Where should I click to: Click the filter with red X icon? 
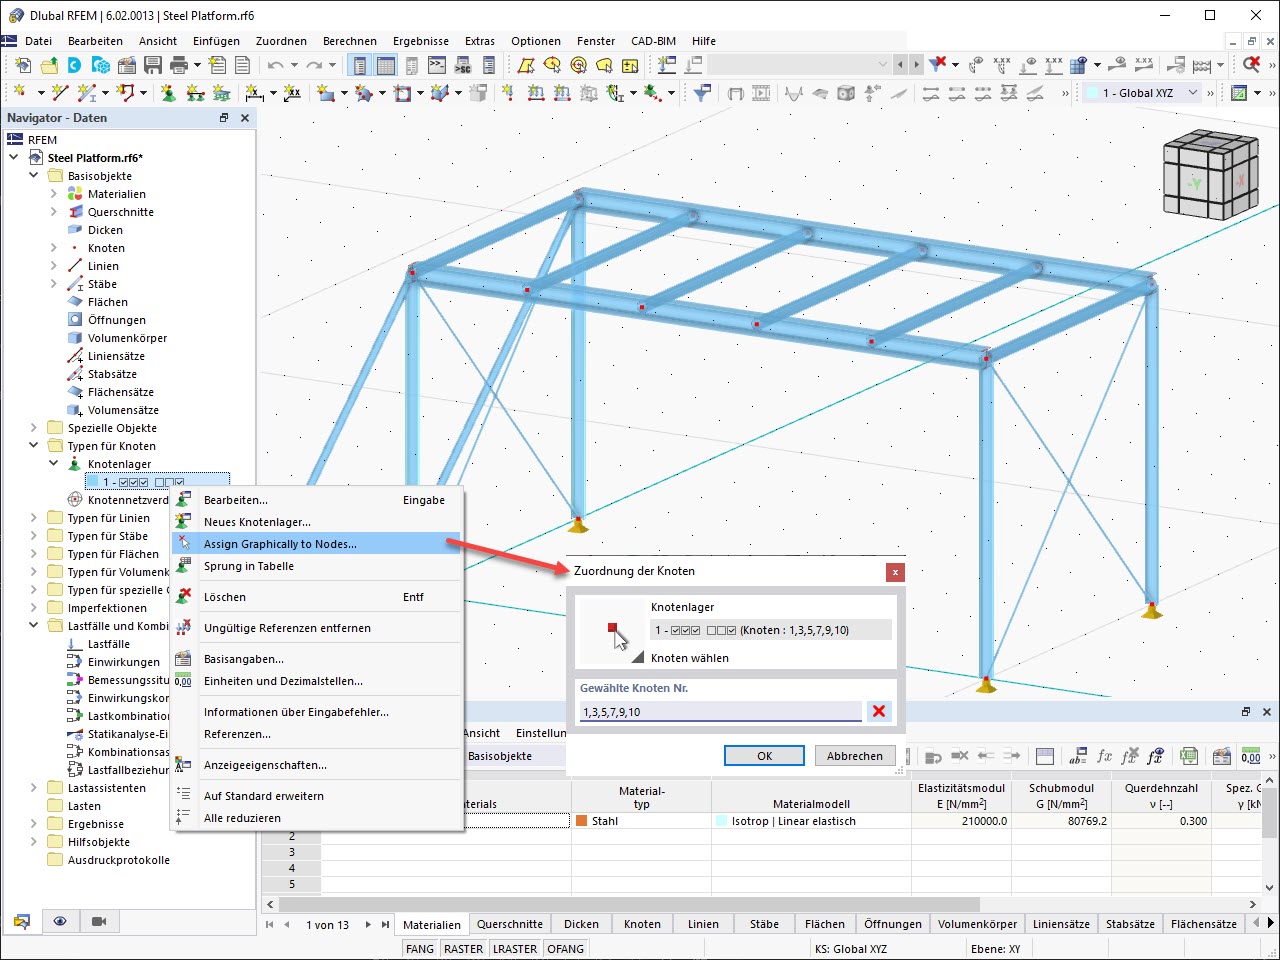click(937, 65)
